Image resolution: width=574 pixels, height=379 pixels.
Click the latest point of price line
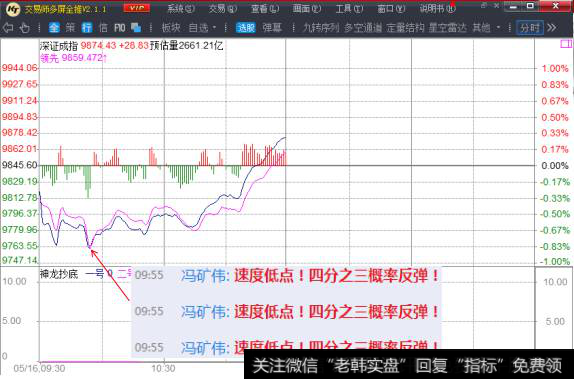[285, 137]
